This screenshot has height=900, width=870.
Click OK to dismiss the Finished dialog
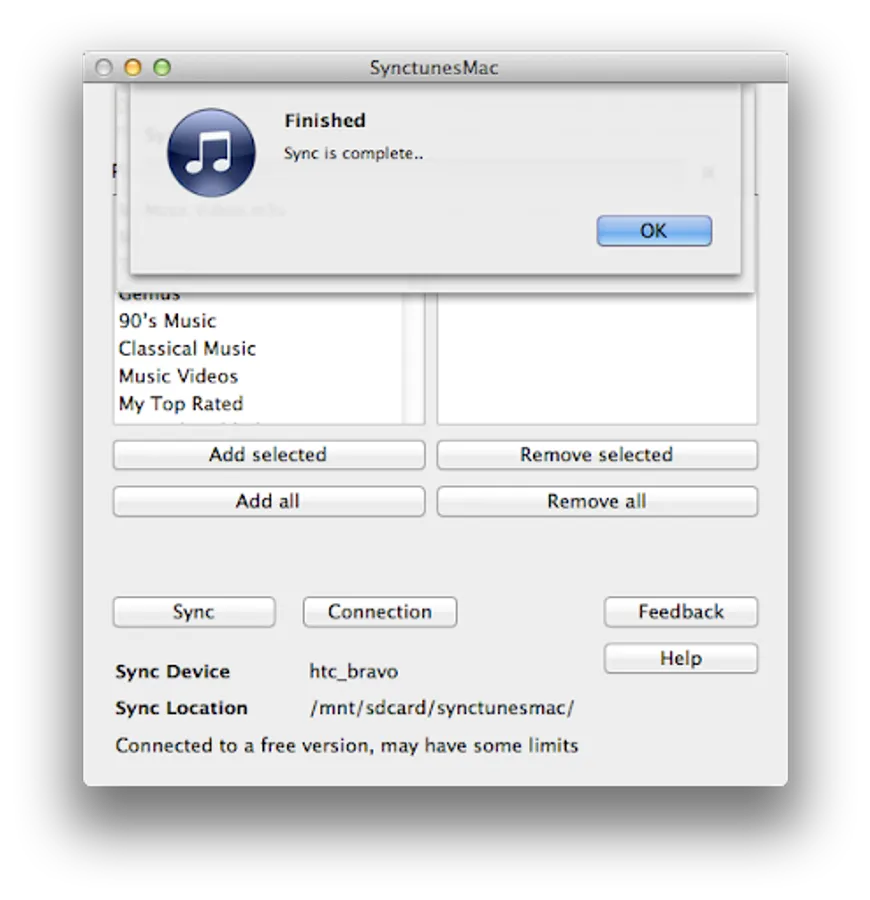click(654, 231)
